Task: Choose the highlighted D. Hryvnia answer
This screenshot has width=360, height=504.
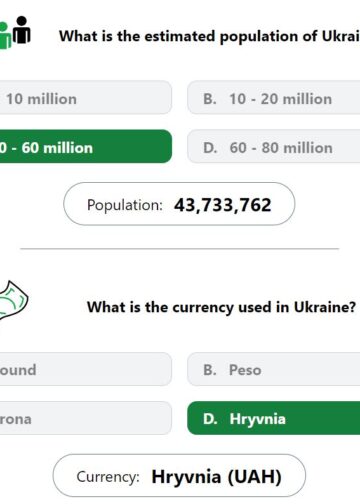Action: tap(274, 418)
